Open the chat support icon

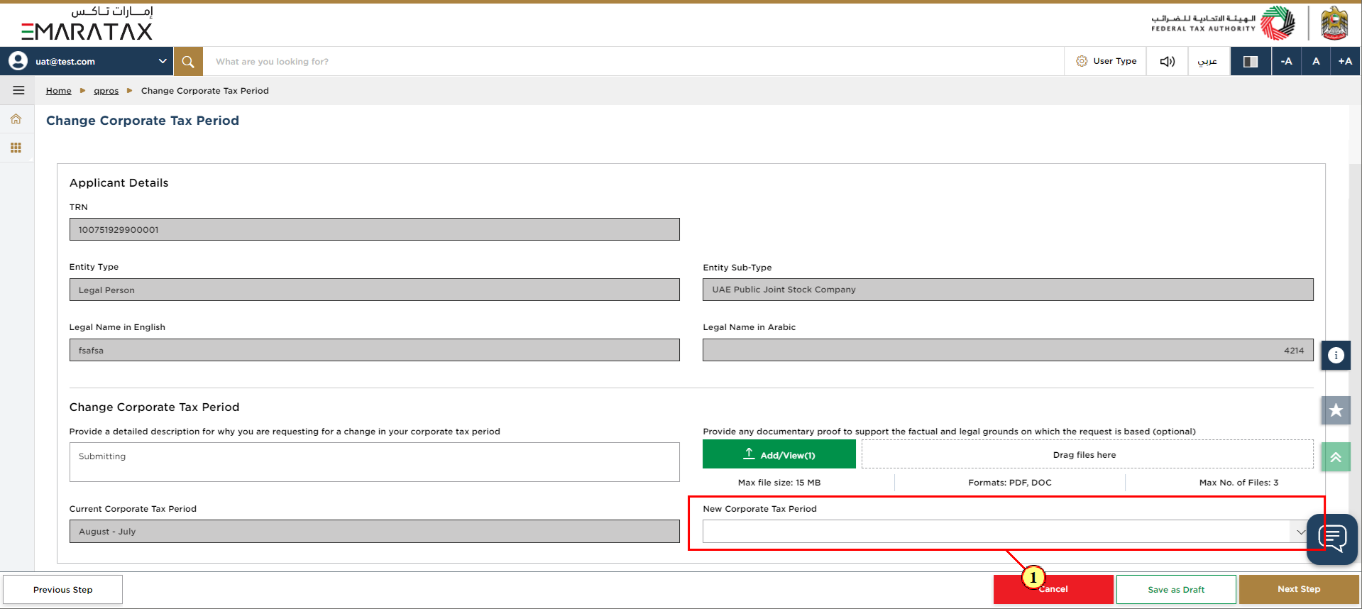click(1333, 540)
